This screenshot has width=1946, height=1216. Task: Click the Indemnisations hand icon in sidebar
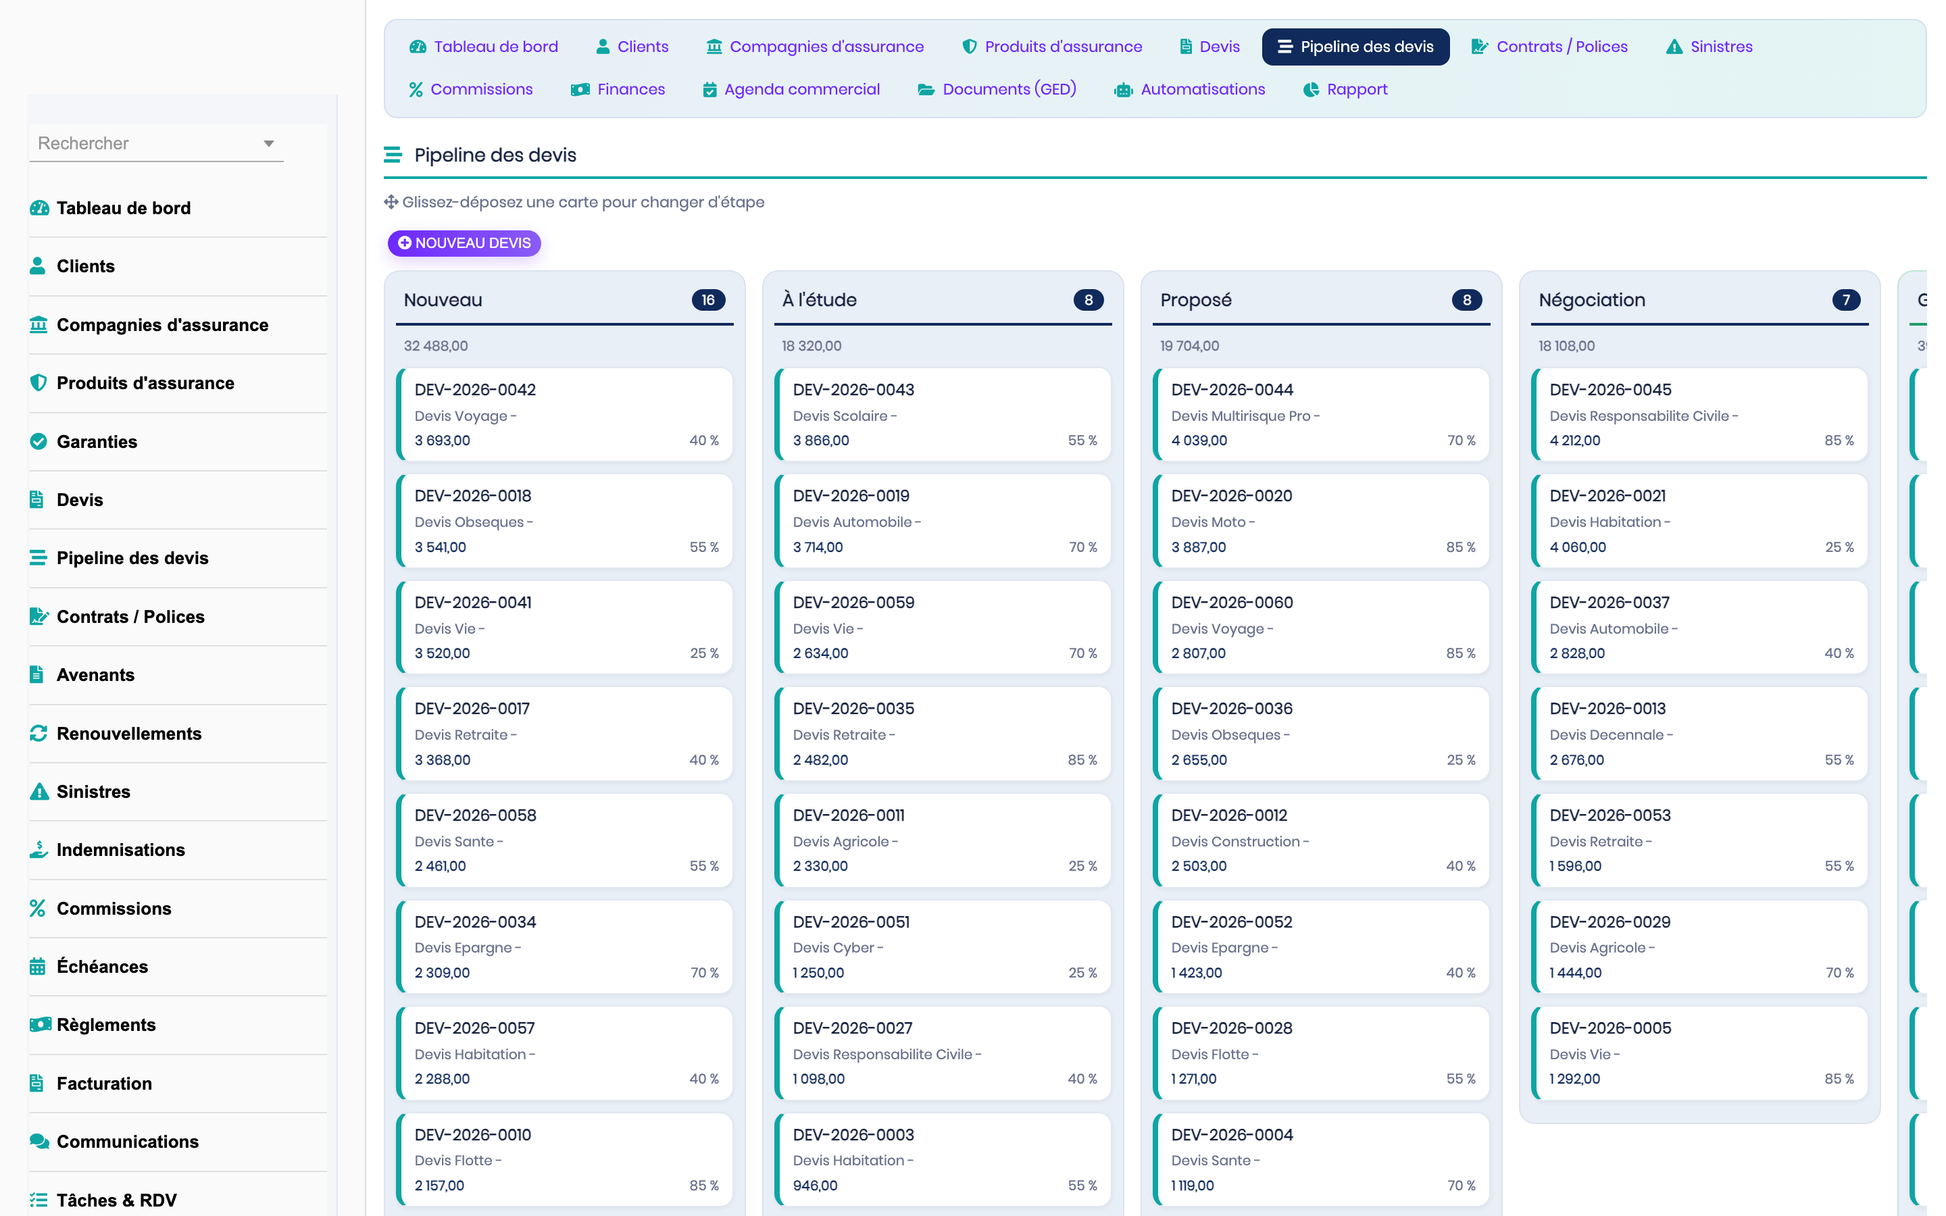point(39,849)
